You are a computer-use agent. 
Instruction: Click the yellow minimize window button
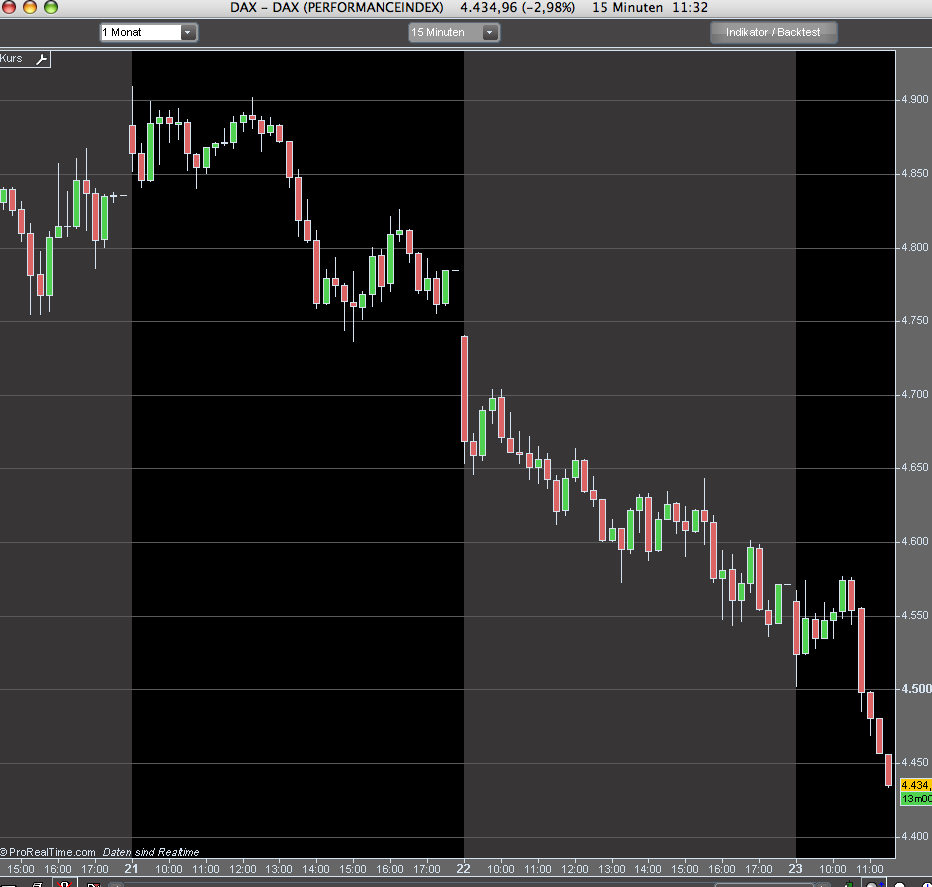tap(30, 7)
